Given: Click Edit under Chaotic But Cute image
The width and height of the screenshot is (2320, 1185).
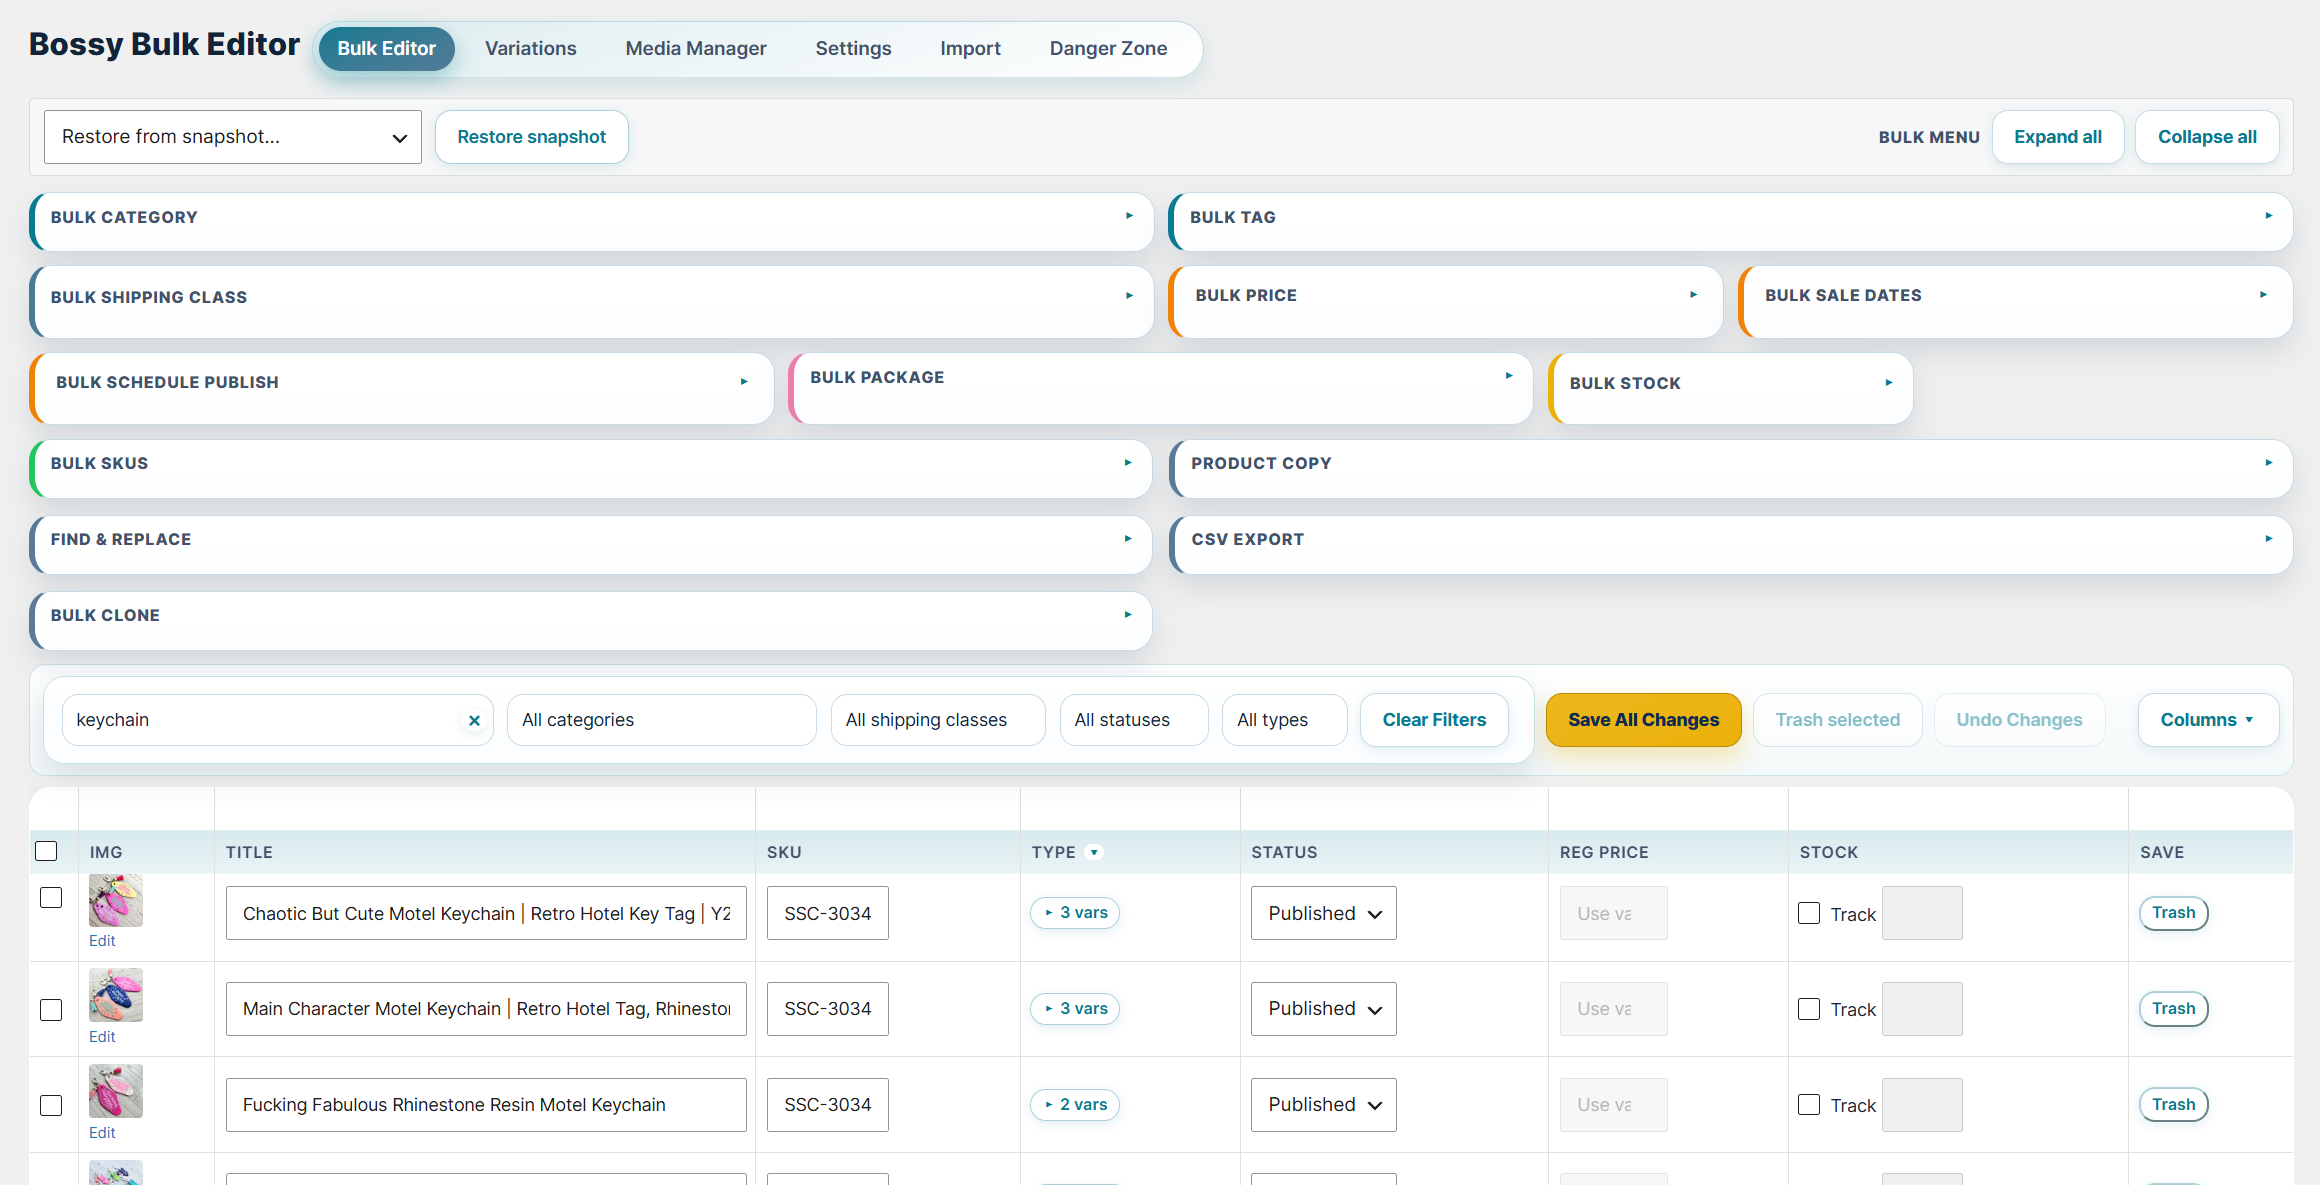Looking at the screenshot, I should 102,941.
